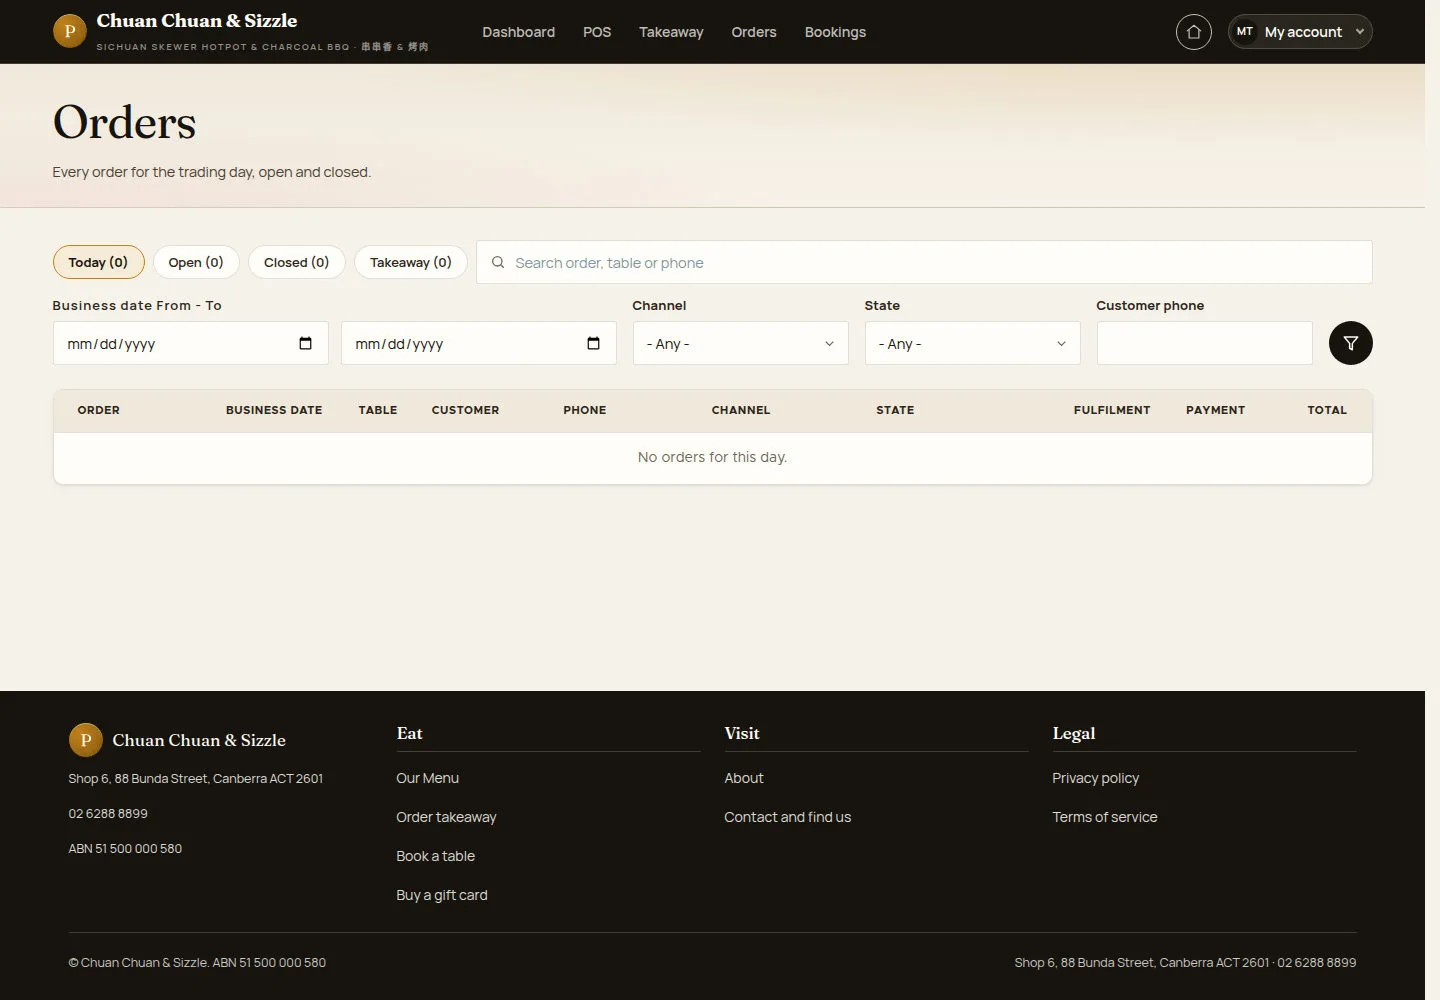Screen dimensions: 1440x1000
Task: Filter by the Takeaway (0) tab
Action: (x=410, y=262)
